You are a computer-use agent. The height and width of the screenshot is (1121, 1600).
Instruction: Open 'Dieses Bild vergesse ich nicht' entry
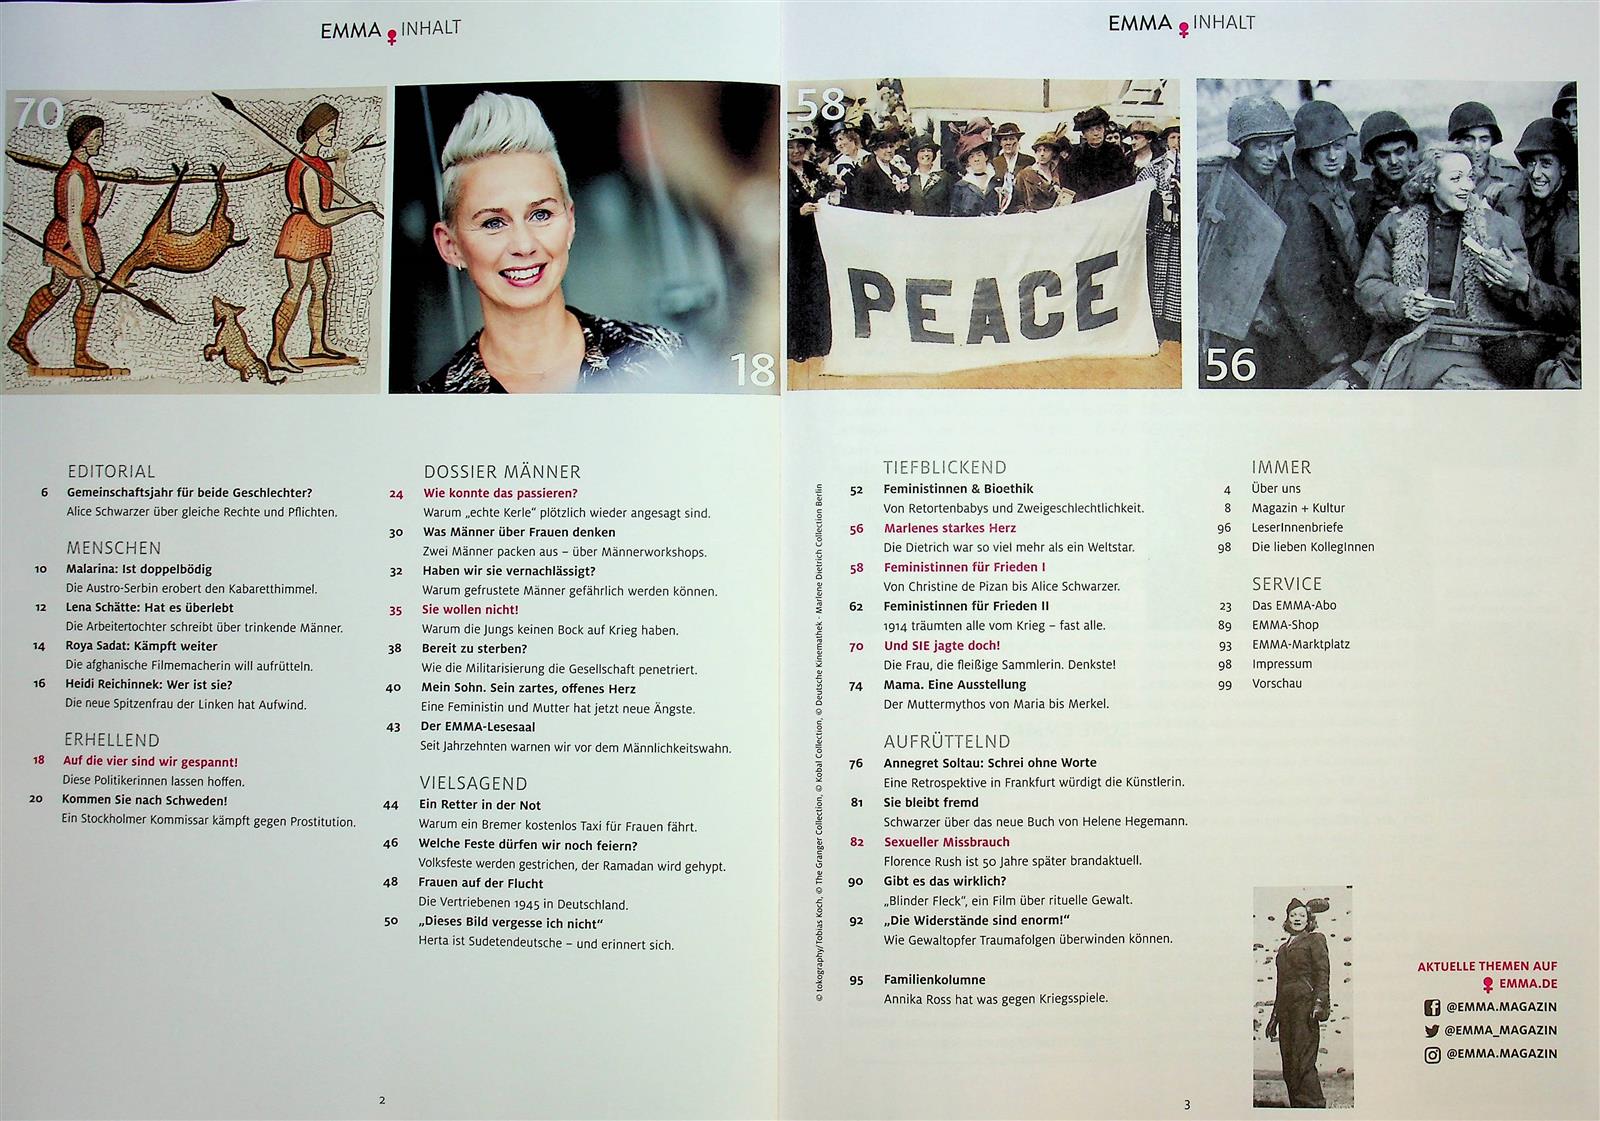click(510, 923)
